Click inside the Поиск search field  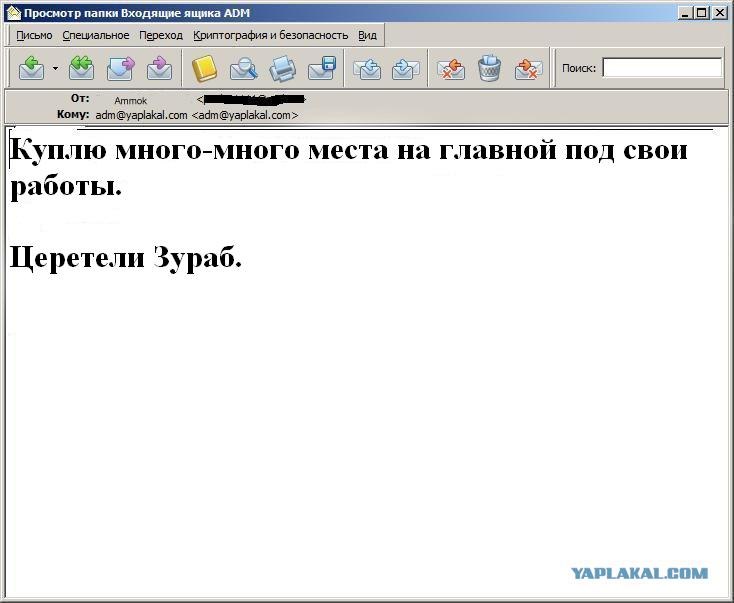point(662,68)
